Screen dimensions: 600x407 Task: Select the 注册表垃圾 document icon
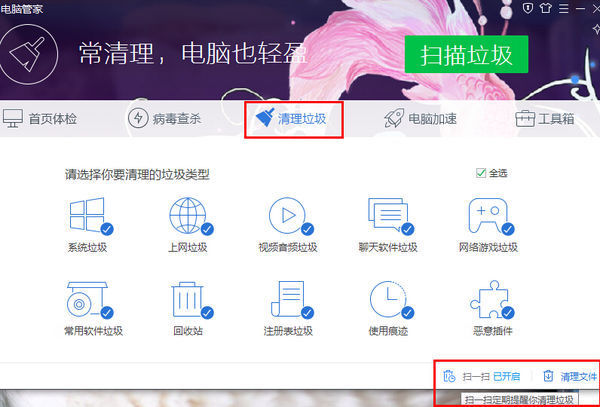[x=287, y=300]
